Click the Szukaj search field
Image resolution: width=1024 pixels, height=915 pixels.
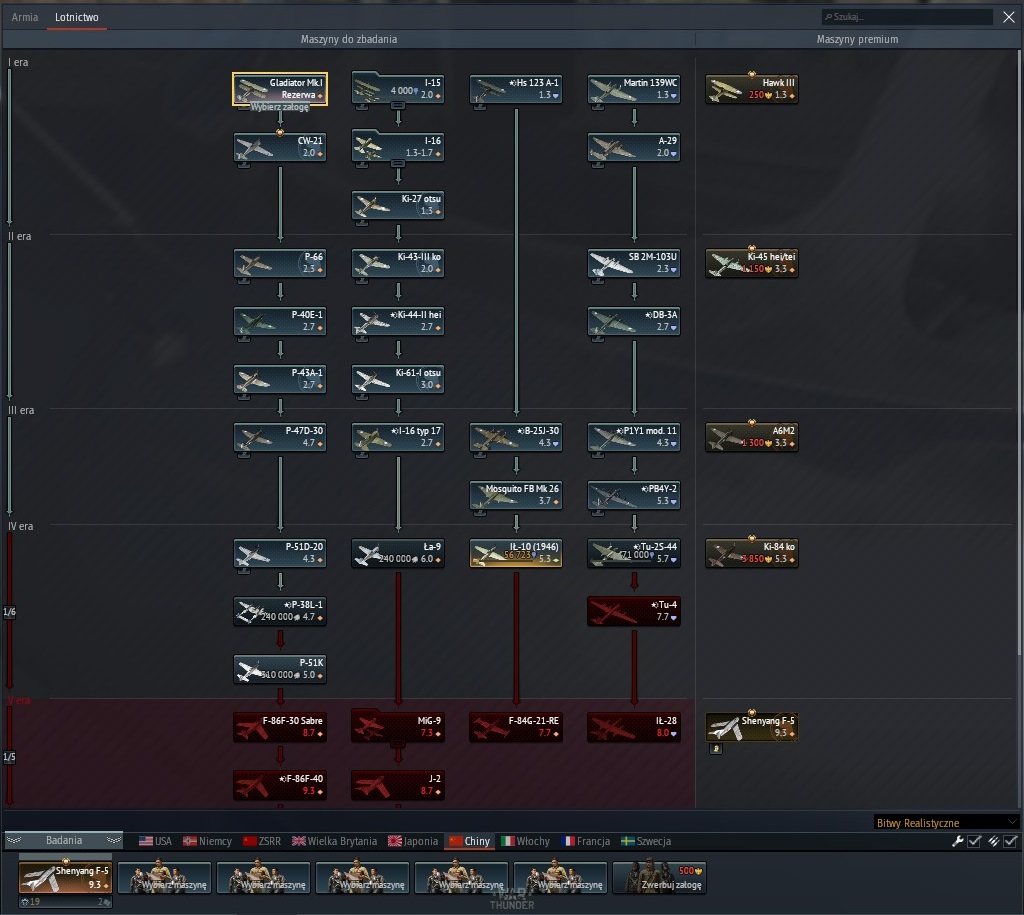click(907, 17)
